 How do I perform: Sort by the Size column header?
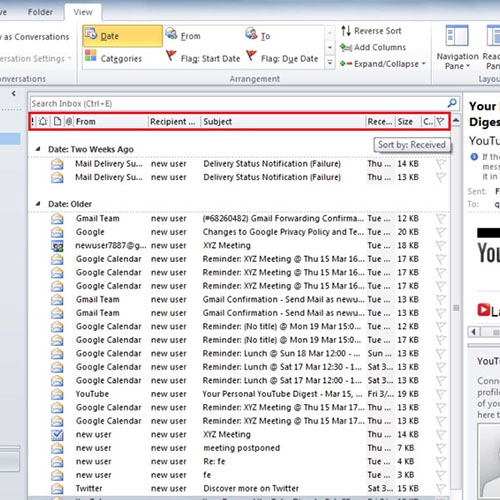click(x=408, y=122)
